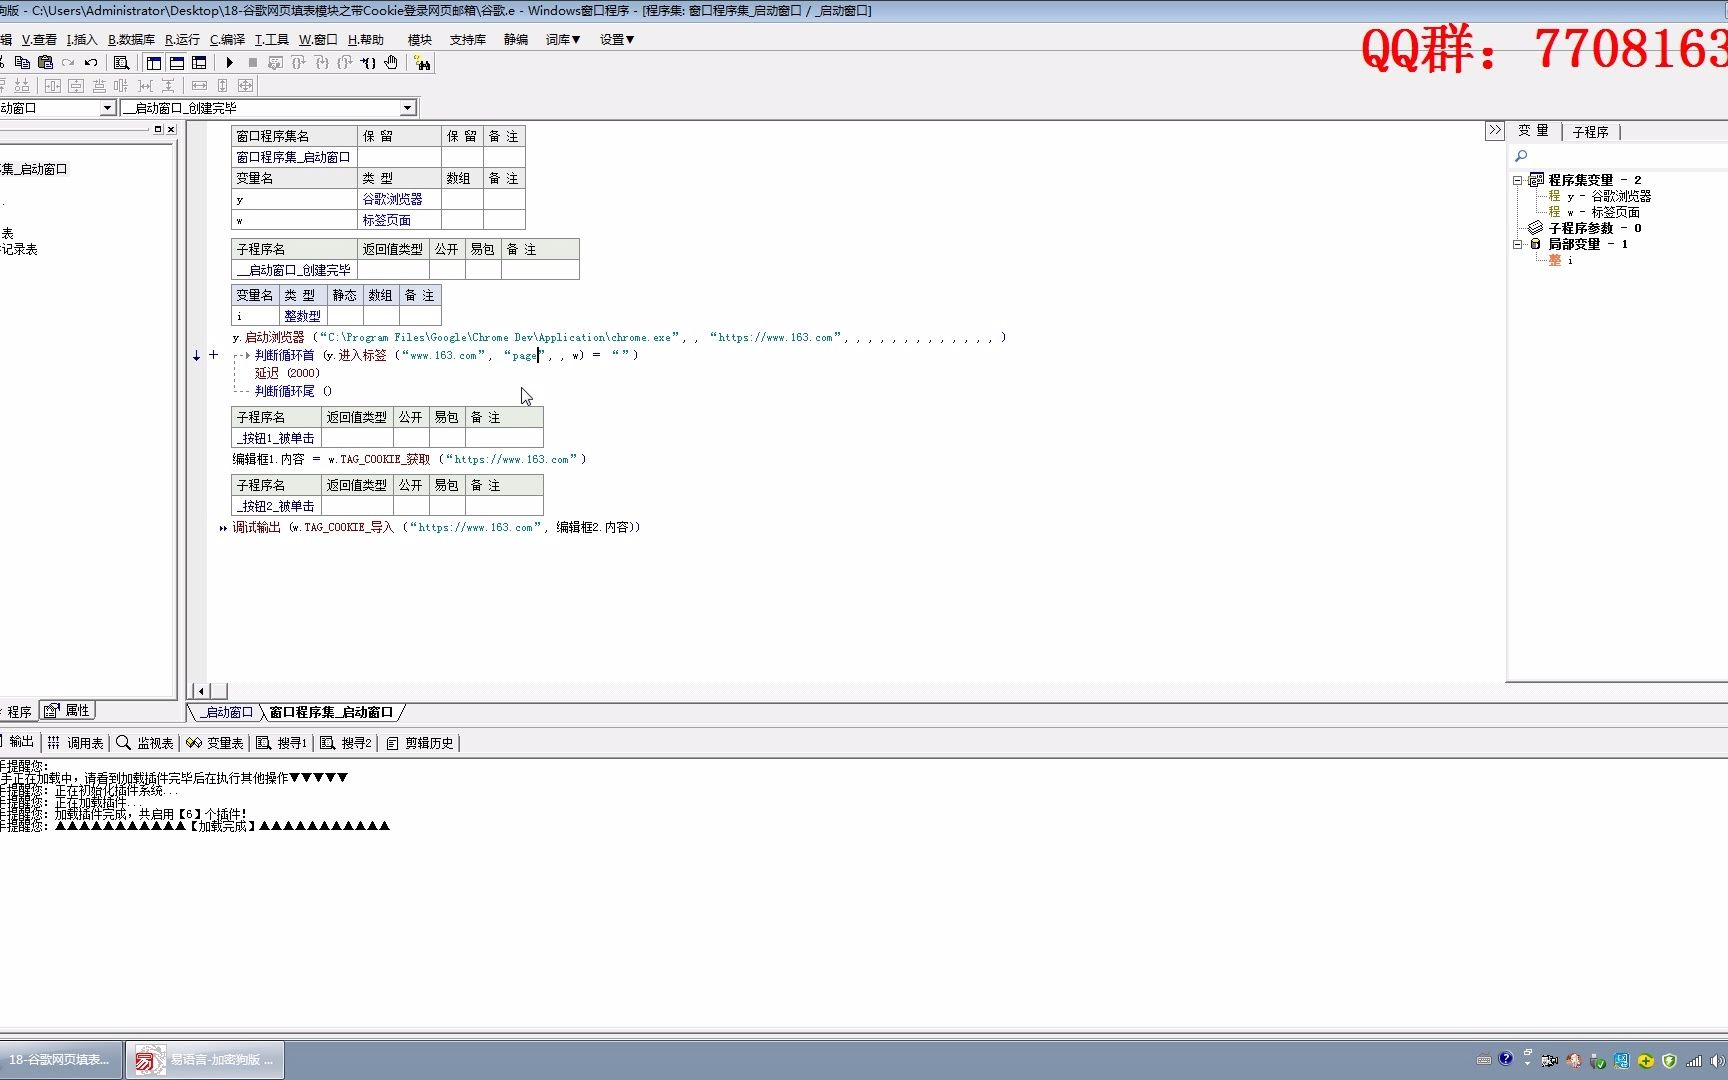Screen dimensions: 1728x1080
Task: Open the 监视表 tab
Action: (x=145, y=742)
